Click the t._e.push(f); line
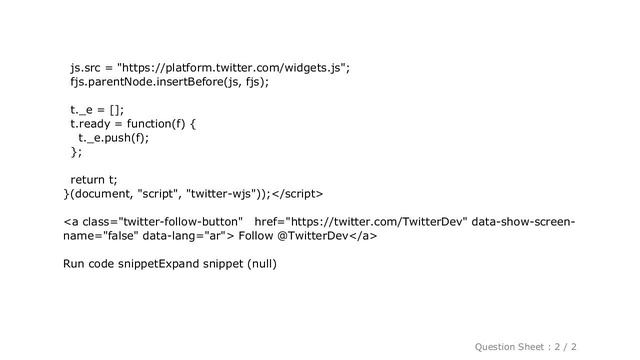640x360 pixels. pyautogui.click(x=113, y=138)
